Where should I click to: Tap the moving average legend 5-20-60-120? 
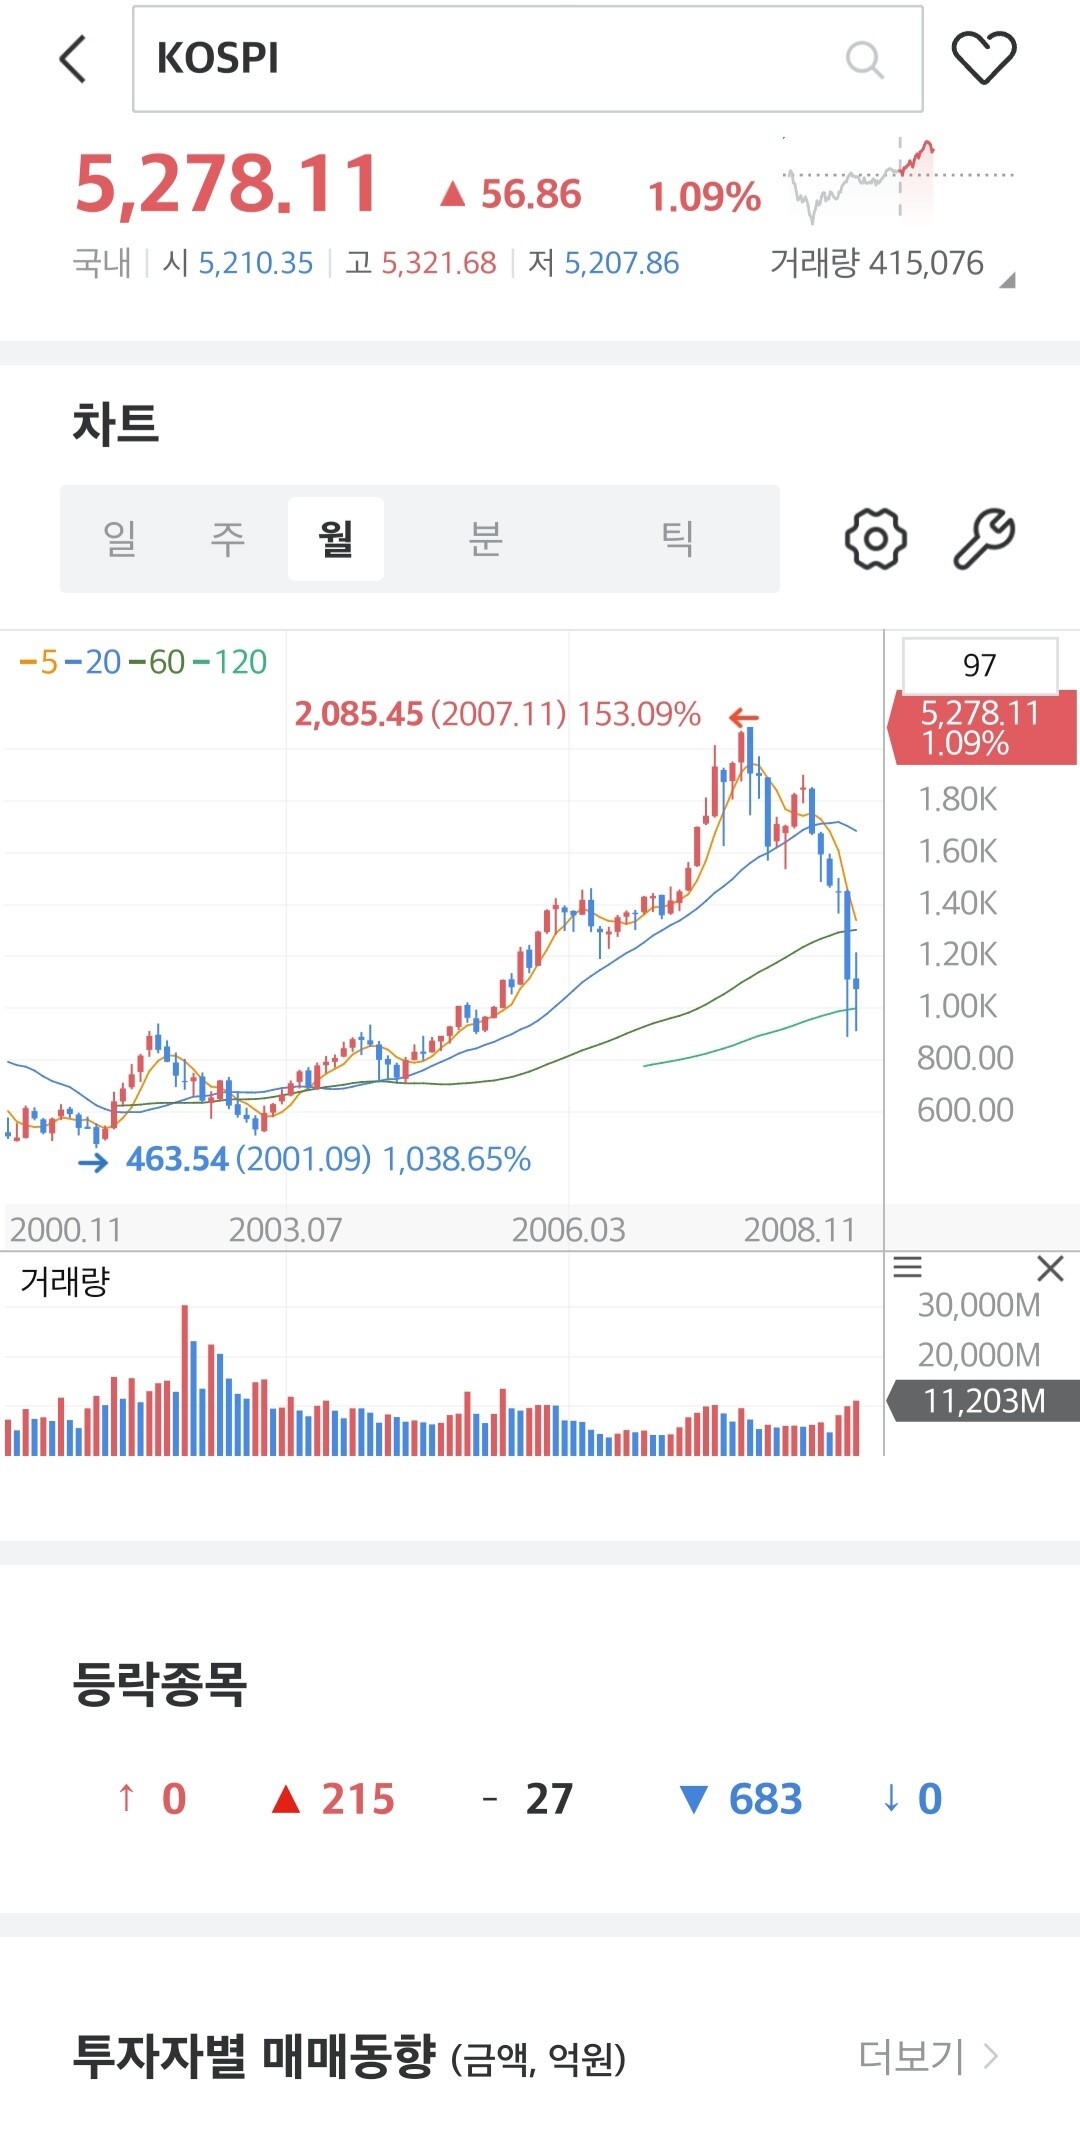(x=143, y=662)
